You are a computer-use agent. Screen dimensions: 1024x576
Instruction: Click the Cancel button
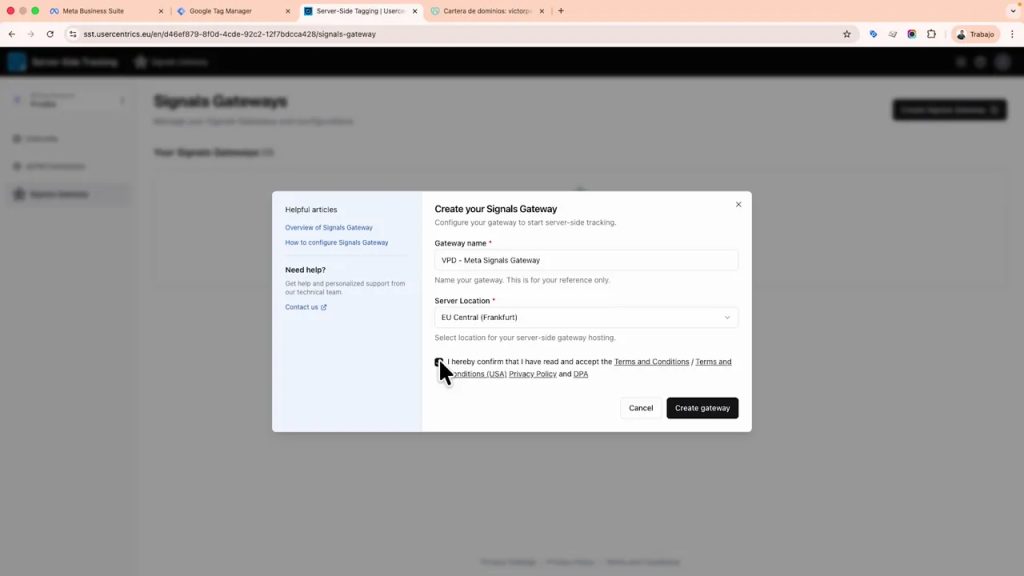click(641, 408)
